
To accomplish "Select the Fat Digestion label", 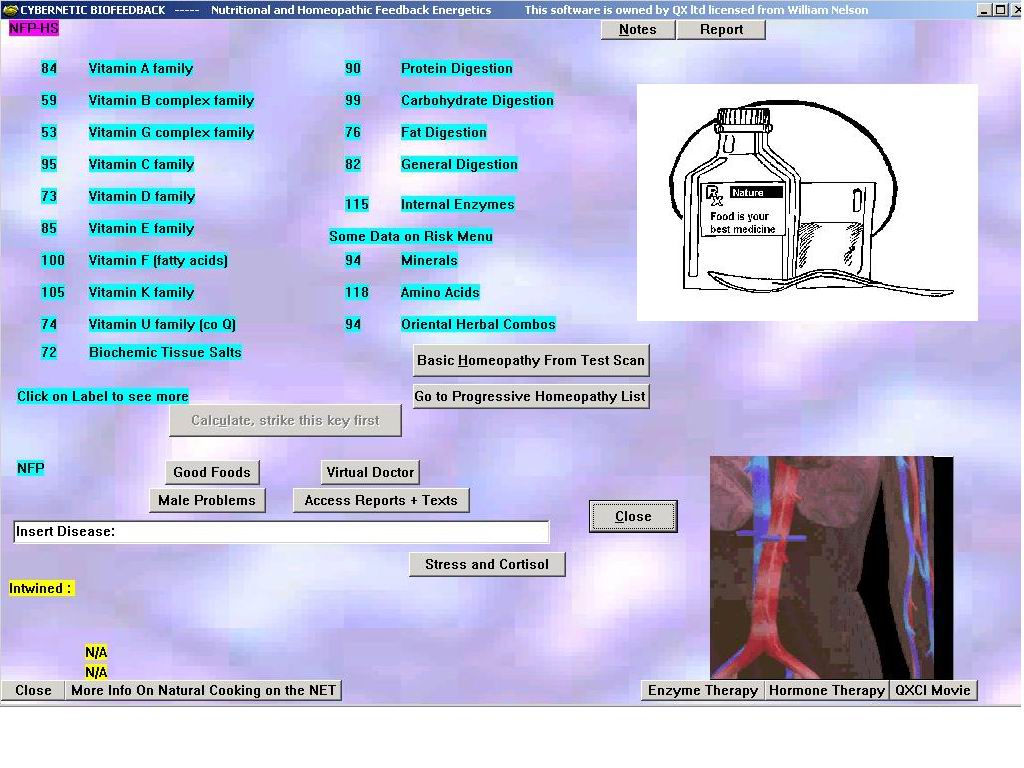I will (x=444, y=133).
